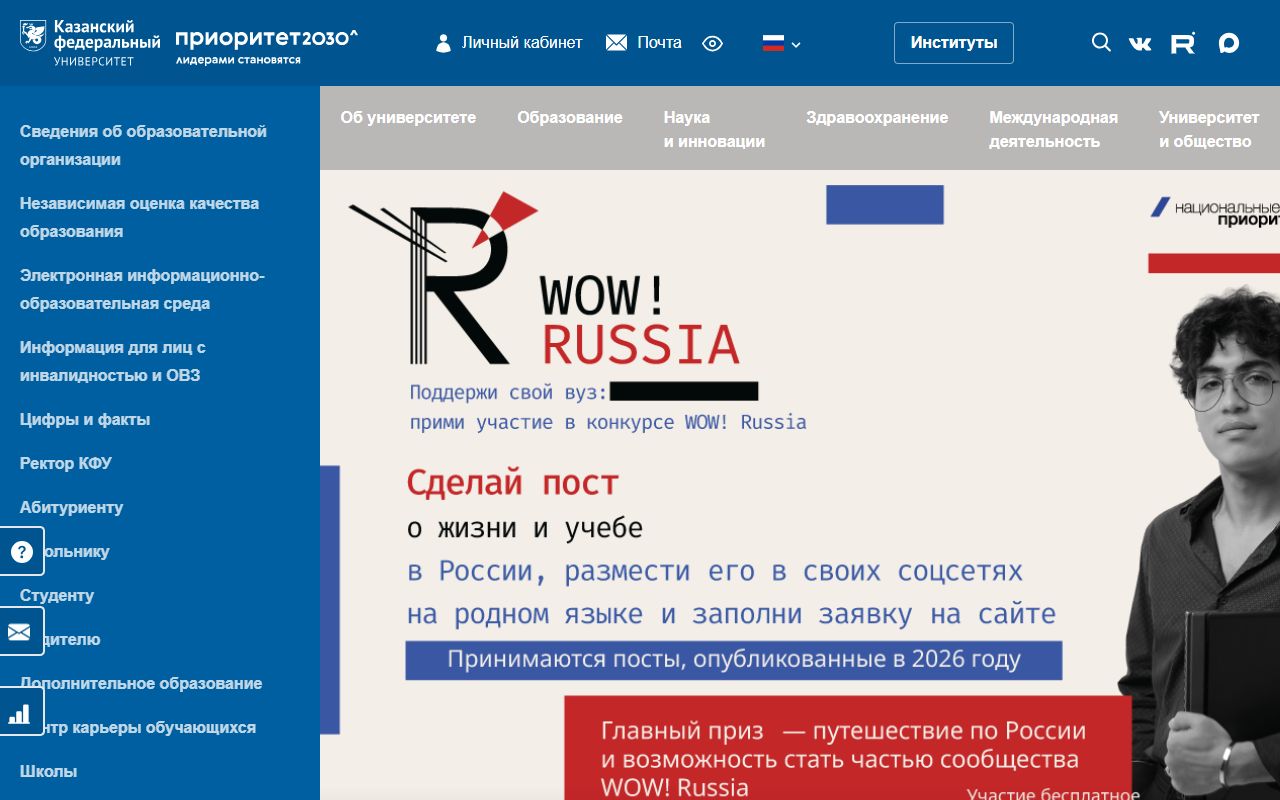Screen dimensions: 1280x800
Task: Click the floating bar chart statistics icon
Action: pos(20,711)
